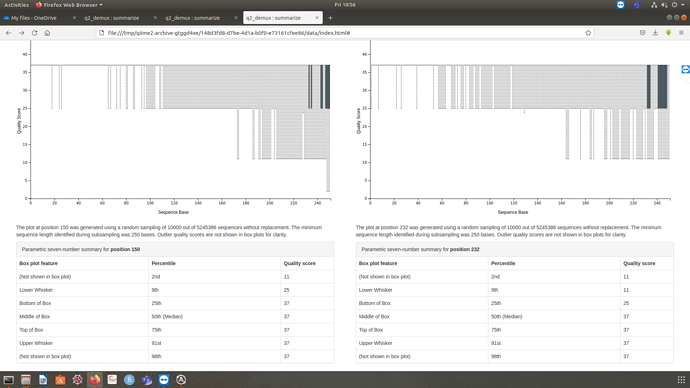Open the volume indicator in top bar
The height and width of the screenshot is (388, 690).
pos(664,5)
